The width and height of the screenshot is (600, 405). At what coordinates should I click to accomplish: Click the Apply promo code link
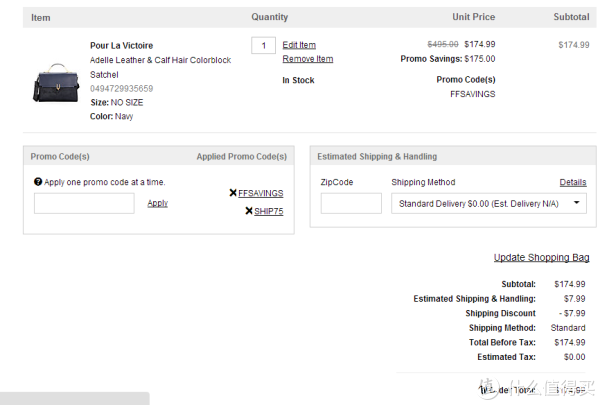point(158,203)
